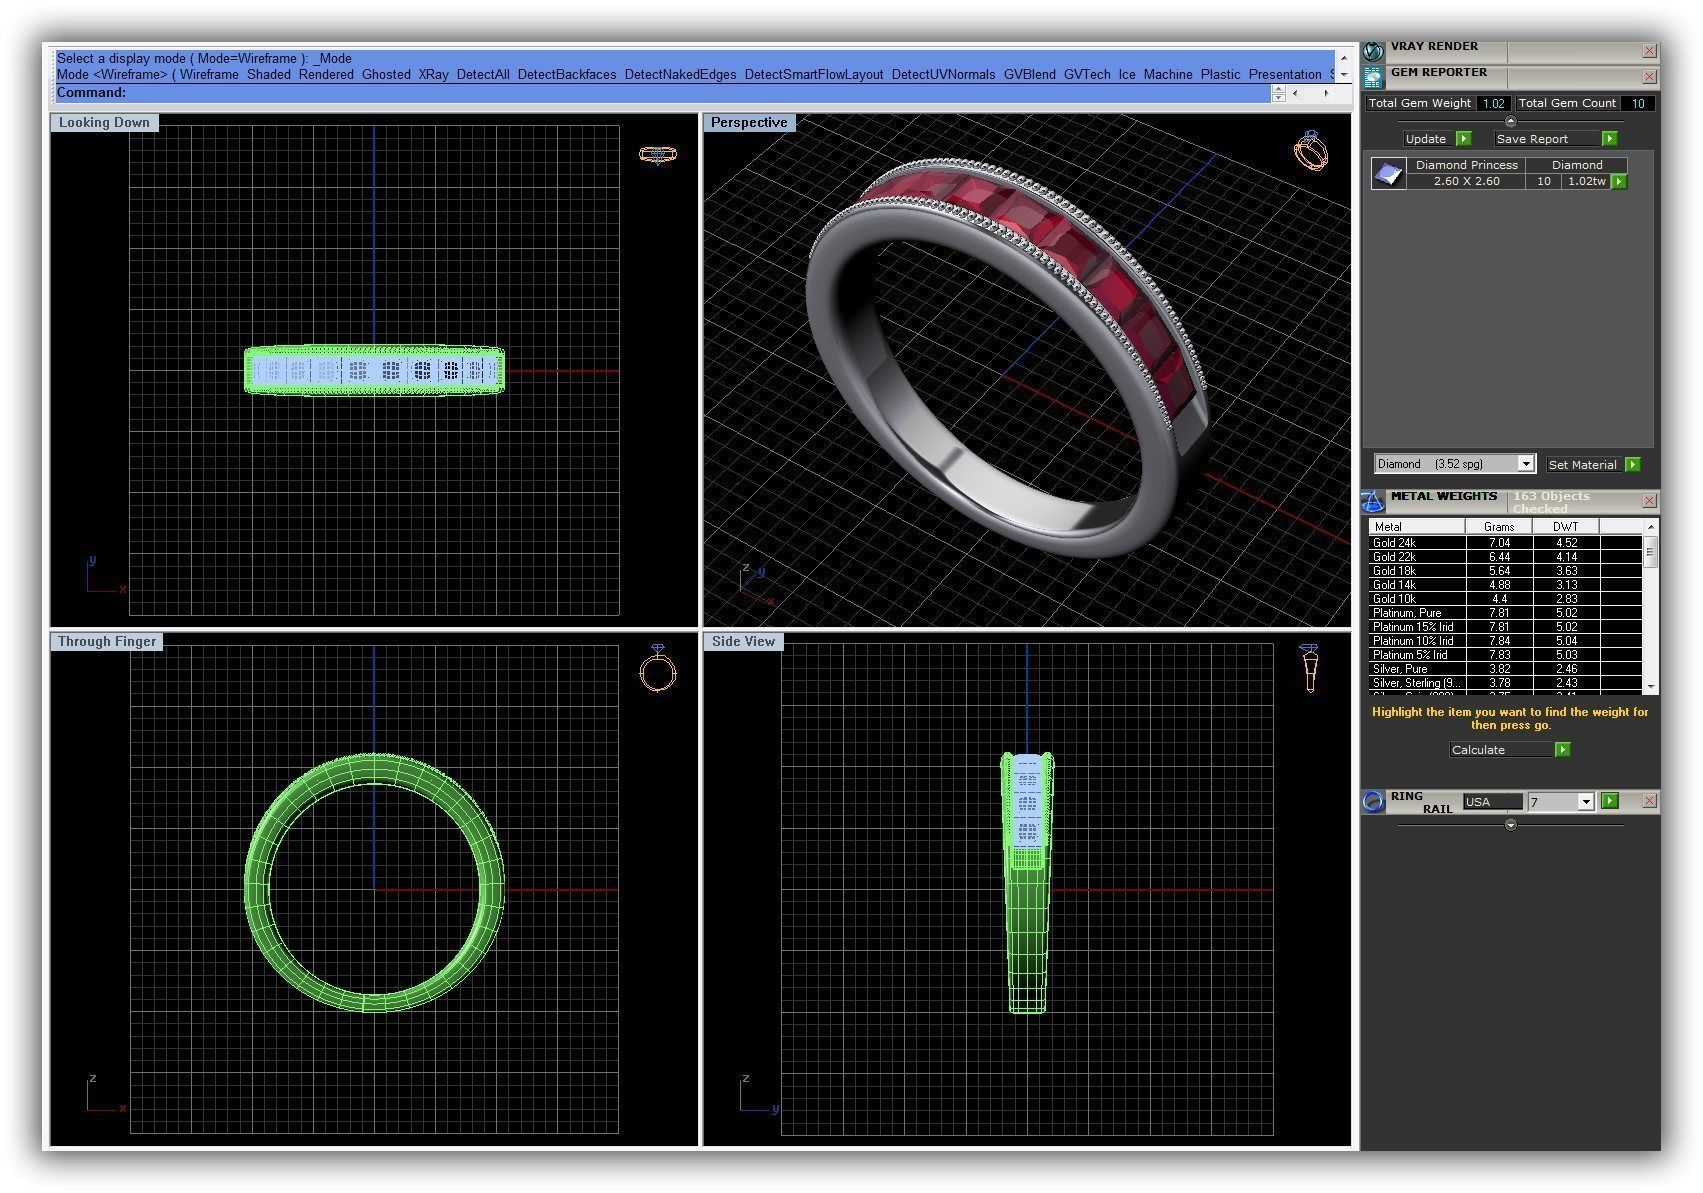Click the VRay Render panel icon

point(1373,50)
